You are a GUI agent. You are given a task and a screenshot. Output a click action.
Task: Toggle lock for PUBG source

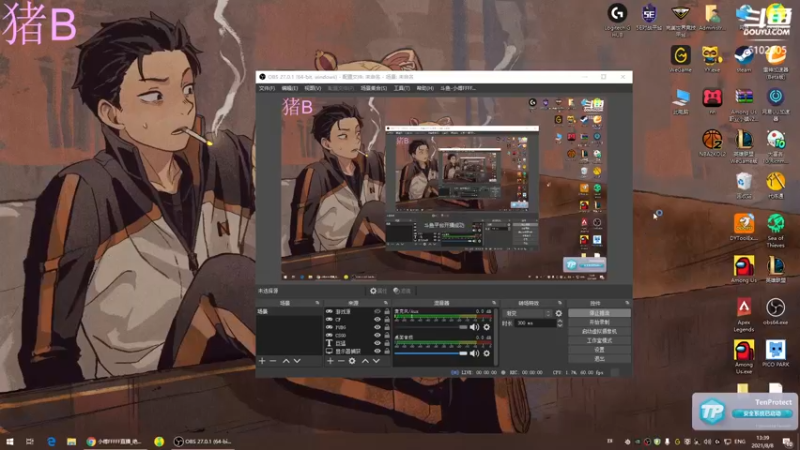[387, 327]
